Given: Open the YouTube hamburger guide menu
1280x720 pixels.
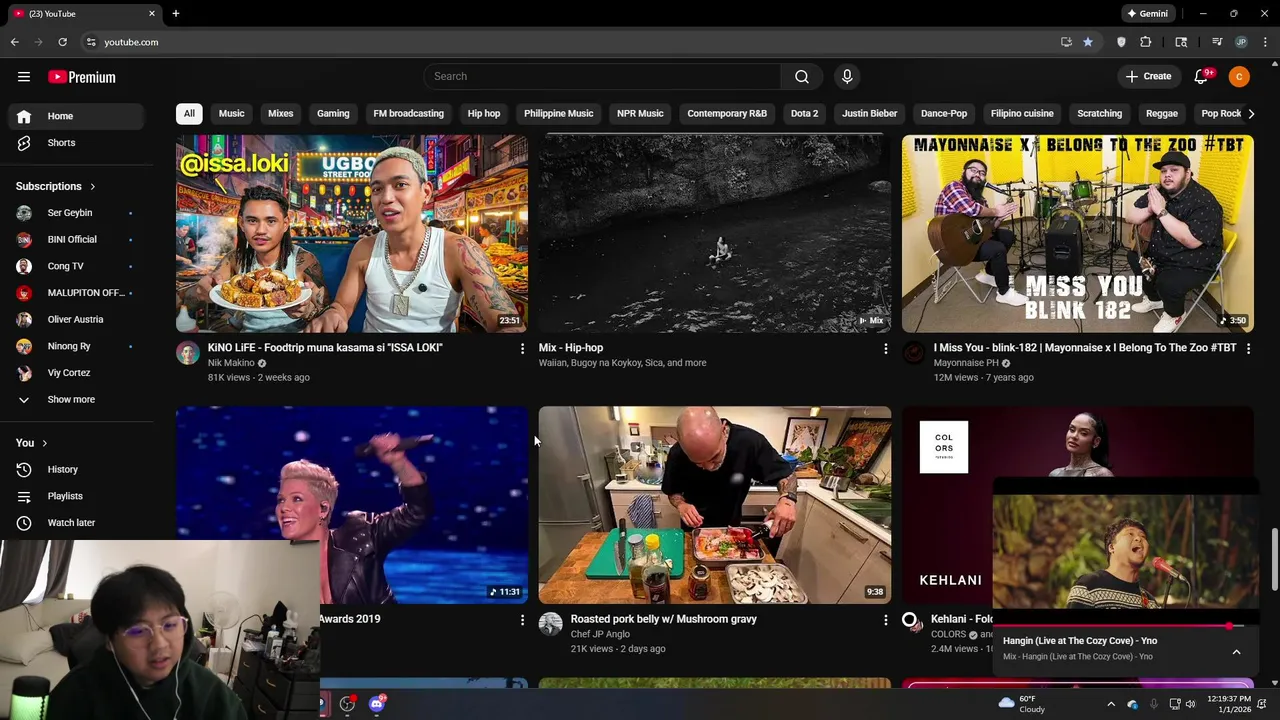Looking at the screenshot, I should [24, 76].
